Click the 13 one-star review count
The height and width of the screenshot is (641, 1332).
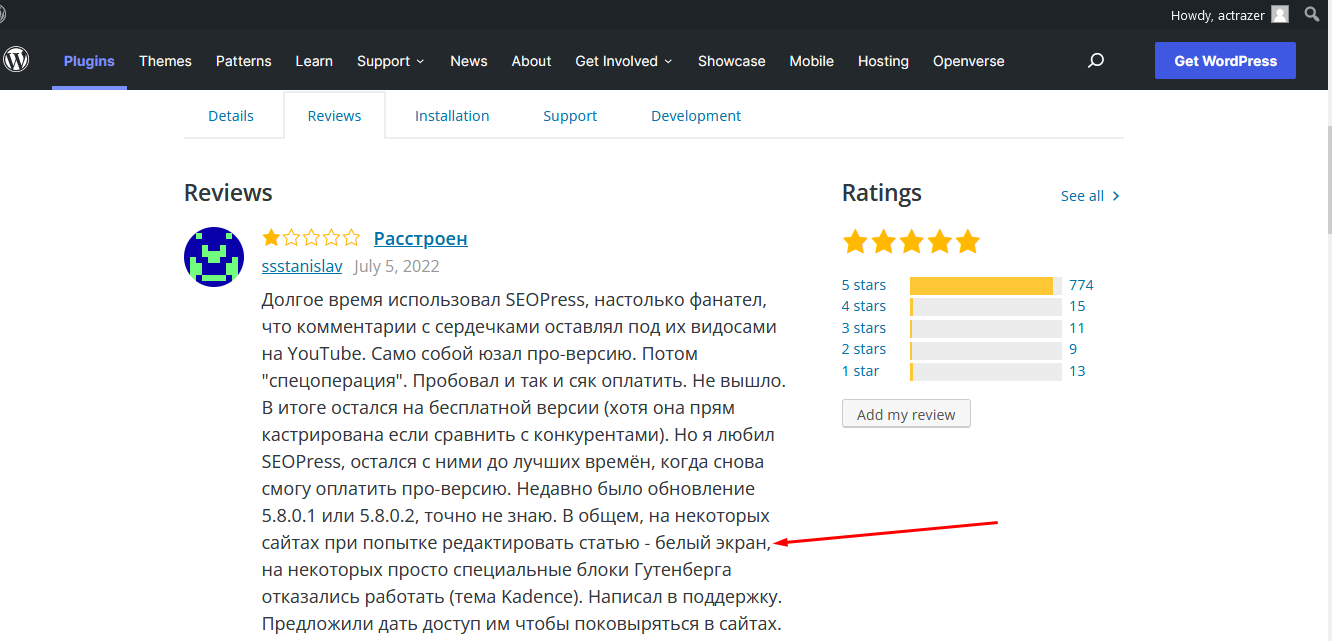[1077, 371]
